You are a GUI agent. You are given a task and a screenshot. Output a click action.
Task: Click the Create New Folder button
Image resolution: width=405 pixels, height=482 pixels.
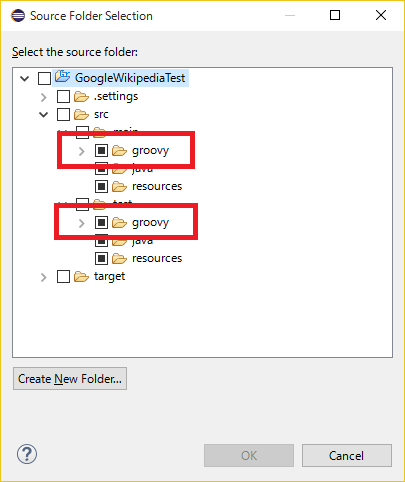70,379
